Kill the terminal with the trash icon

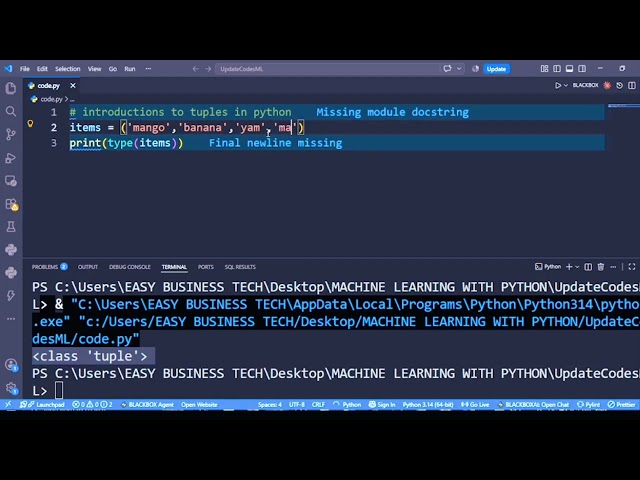(601, 267)
